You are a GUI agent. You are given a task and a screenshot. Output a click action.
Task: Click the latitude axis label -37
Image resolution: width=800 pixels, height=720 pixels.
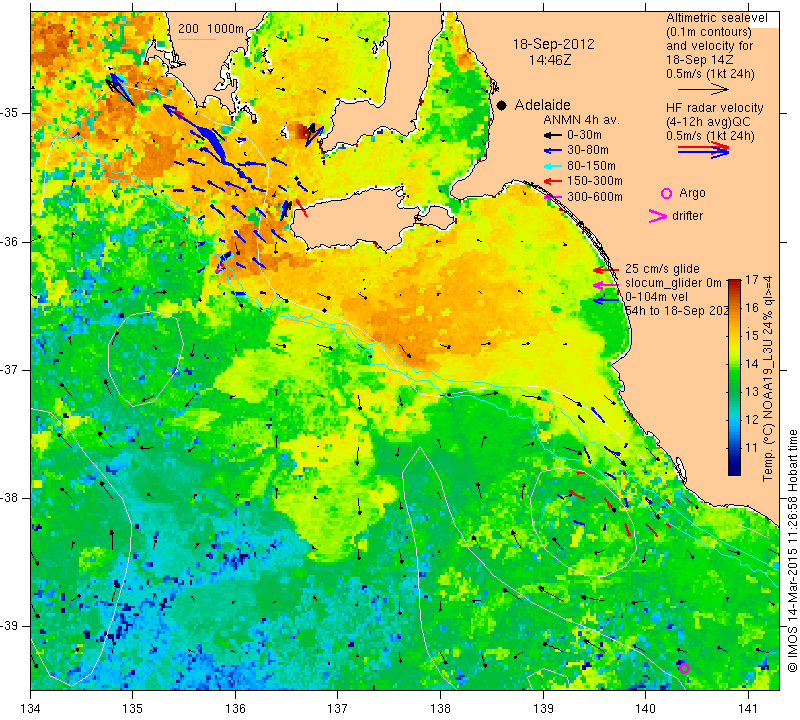9,369
